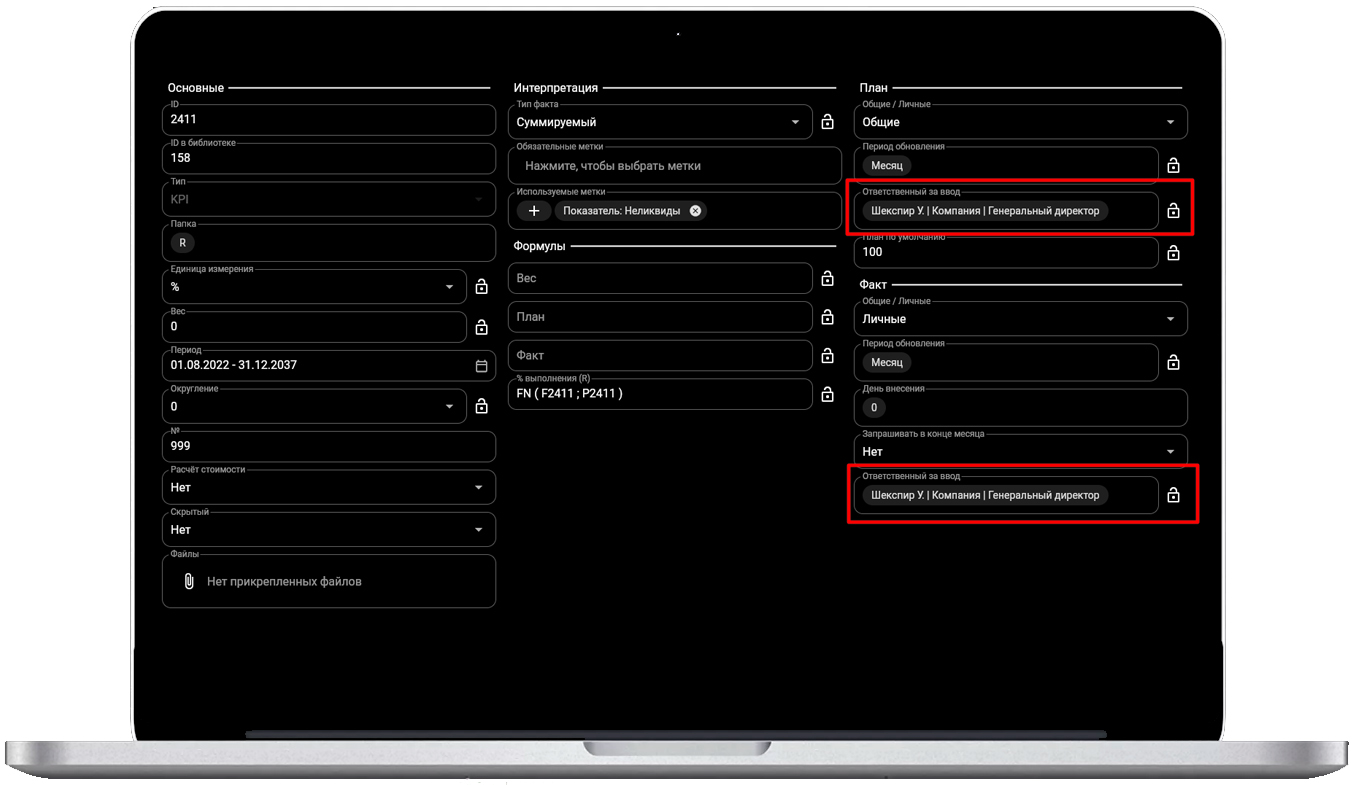The image size is (1352, 785).
Task: Click the lock icon beside % выполнения formula
Action: [827, 394]
